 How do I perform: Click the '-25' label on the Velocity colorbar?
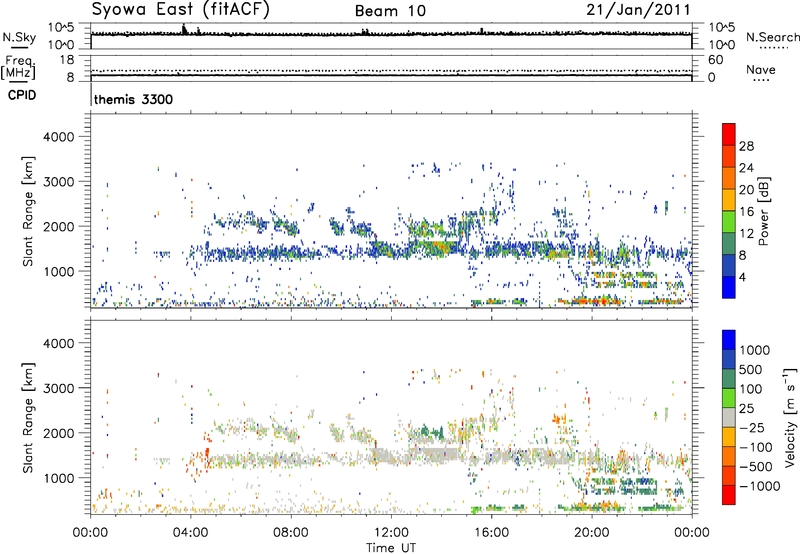pos(752,427)
